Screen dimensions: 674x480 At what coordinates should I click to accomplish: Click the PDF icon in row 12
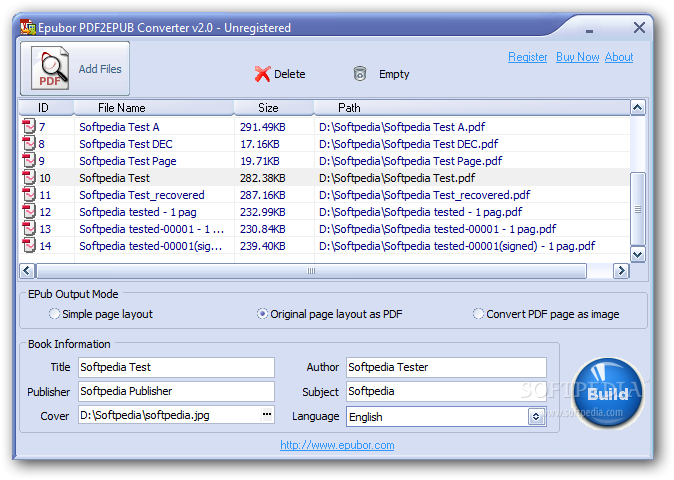tap(29, 211)
